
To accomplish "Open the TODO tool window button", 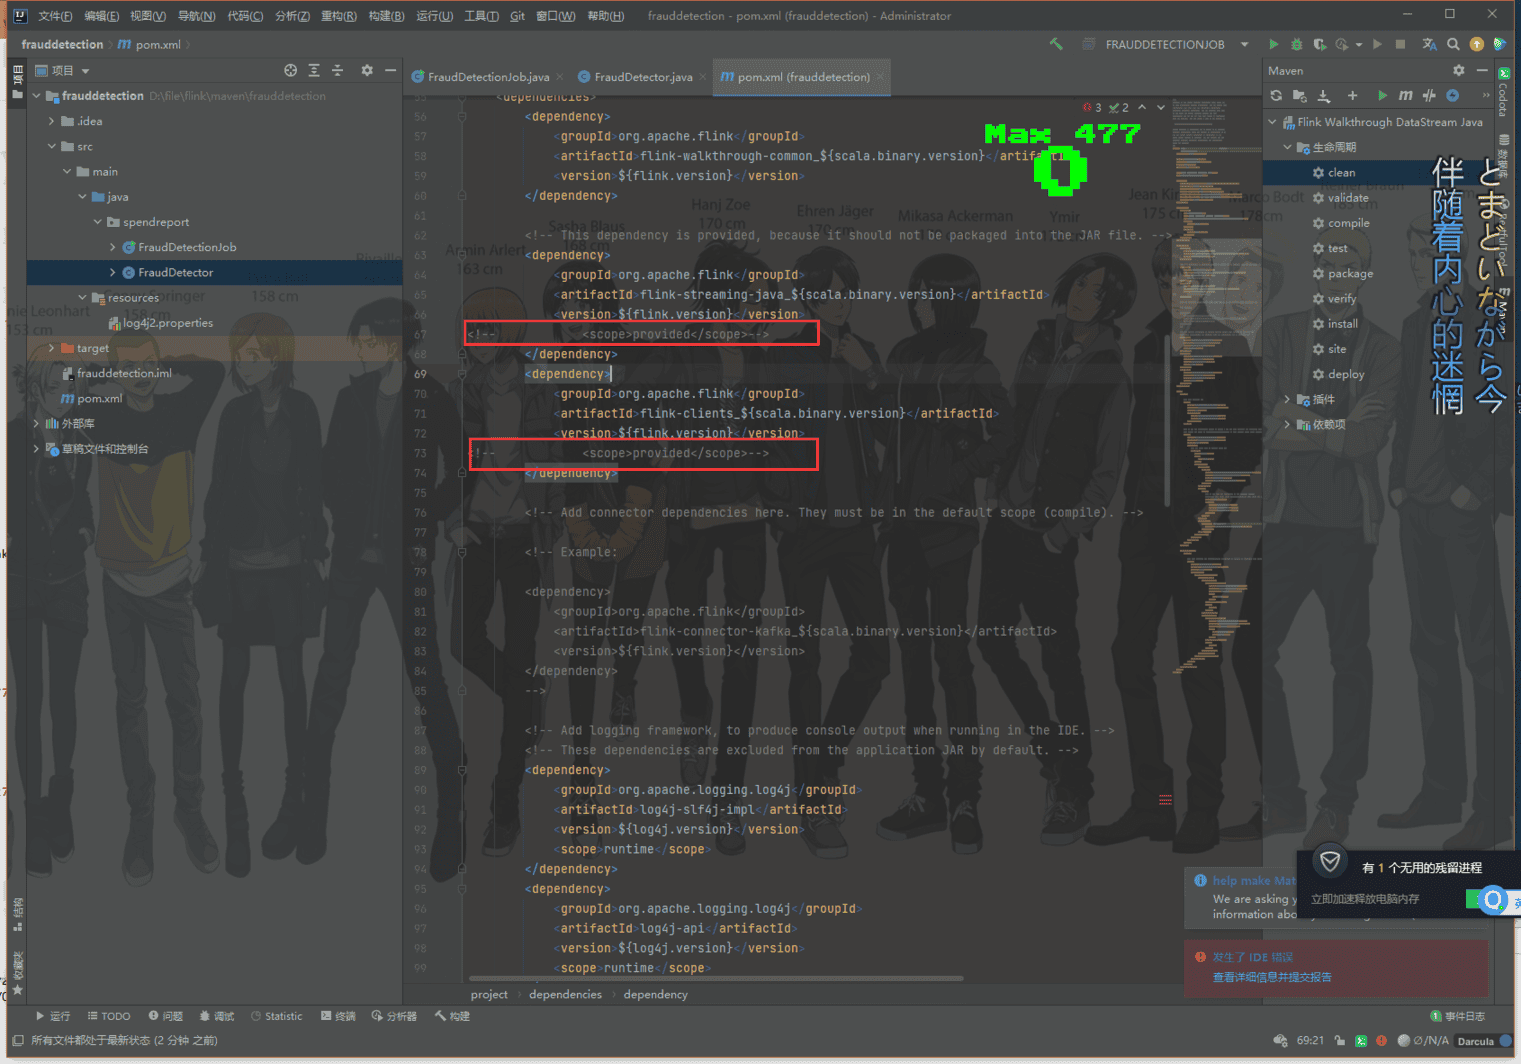I will click(109, 1016).
